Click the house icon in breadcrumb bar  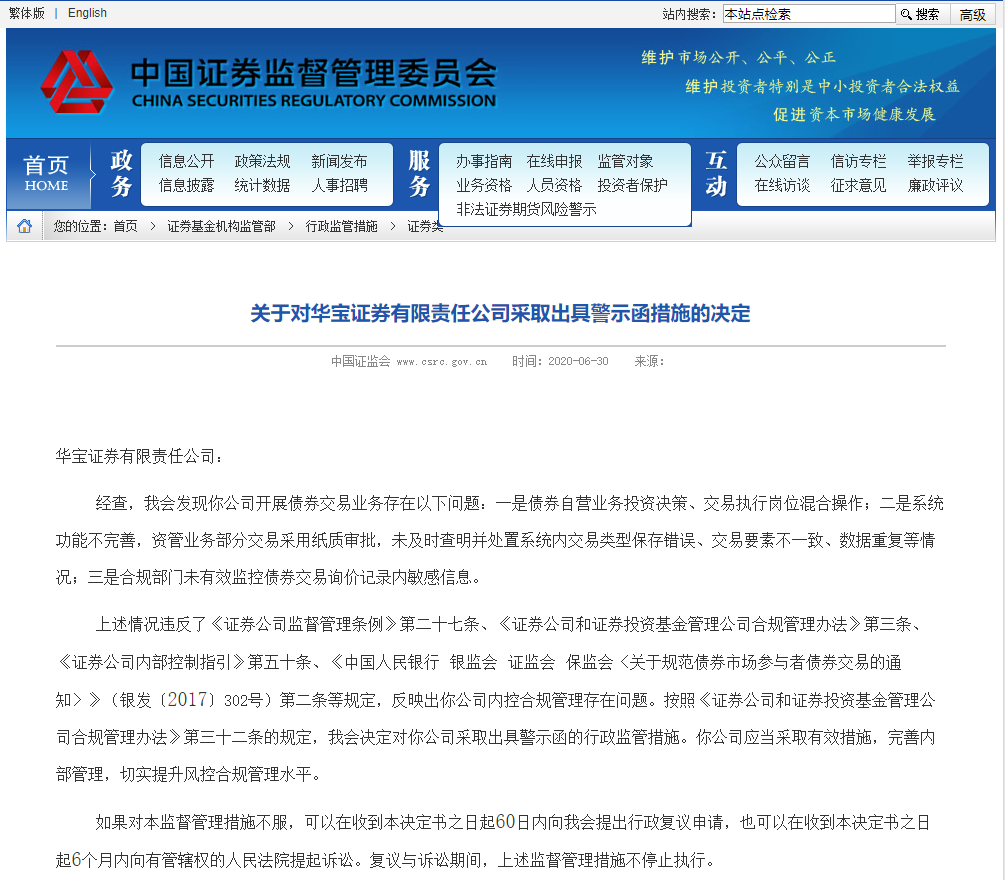click(24, 226)
